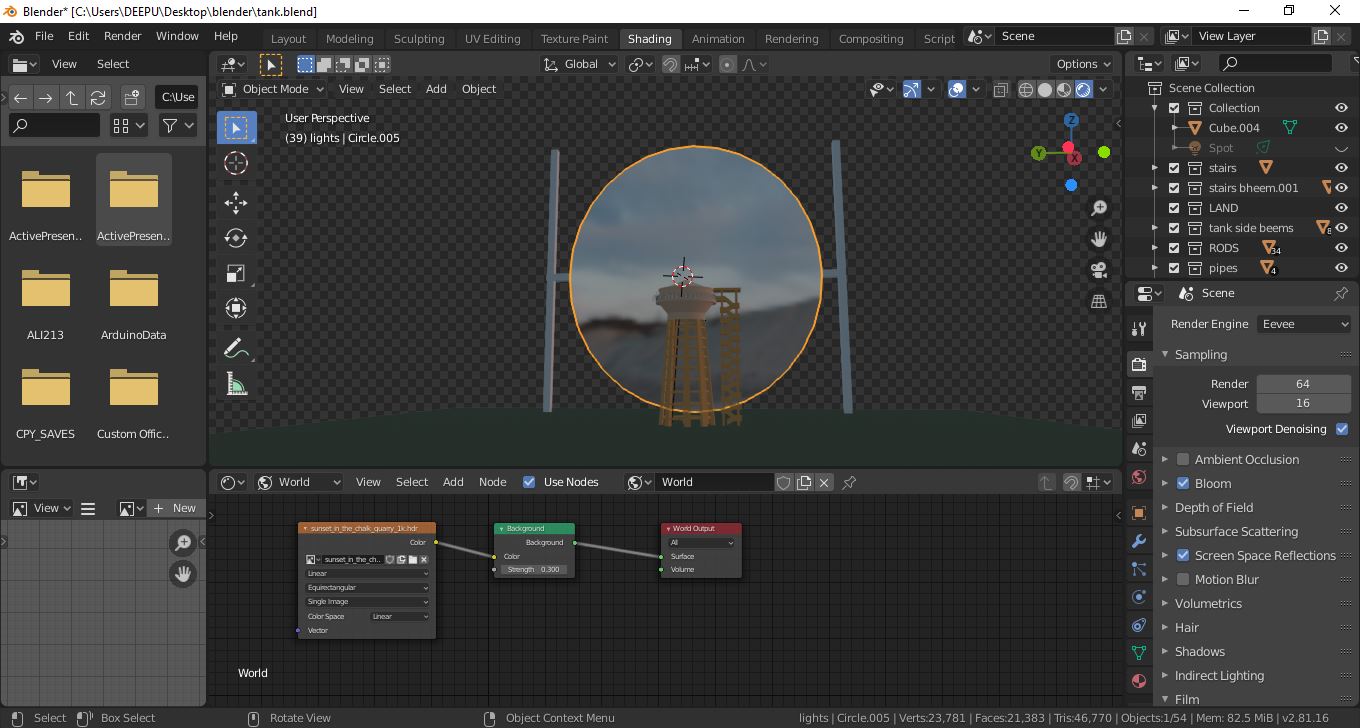Create new directory in file browser
This screenshot has height=728, width=1360.
[132, 97]
